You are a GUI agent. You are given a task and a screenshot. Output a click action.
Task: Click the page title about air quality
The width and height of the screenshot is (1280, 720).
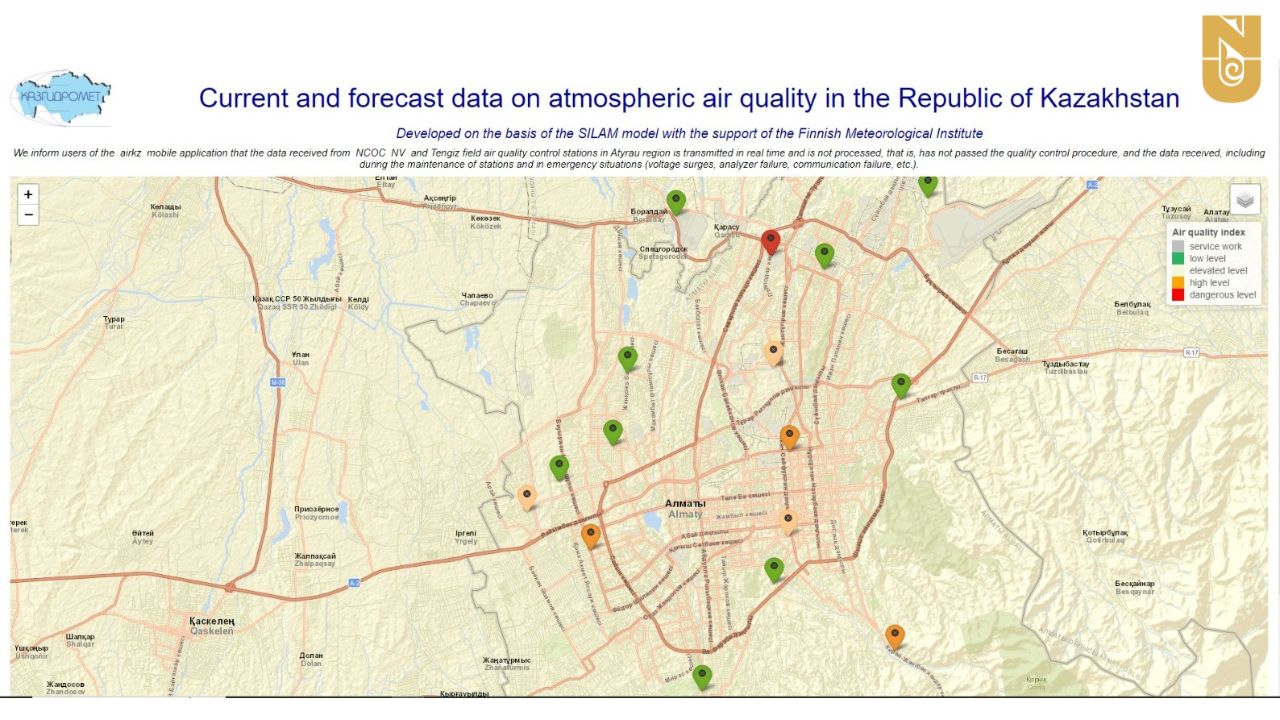tap(689, 98)
